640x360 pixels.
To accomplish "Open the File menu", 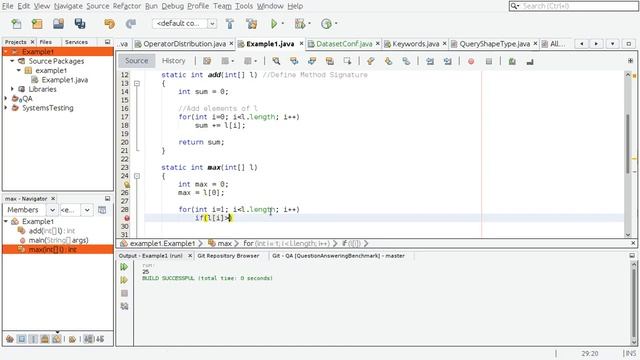I will point(8,6).
